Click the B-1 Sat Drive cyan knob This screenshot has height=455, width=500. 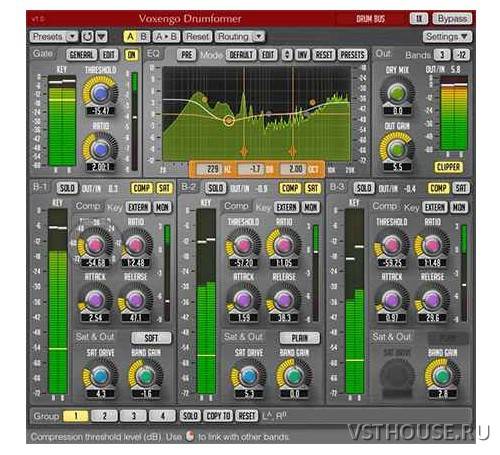(x=100, y=376)
